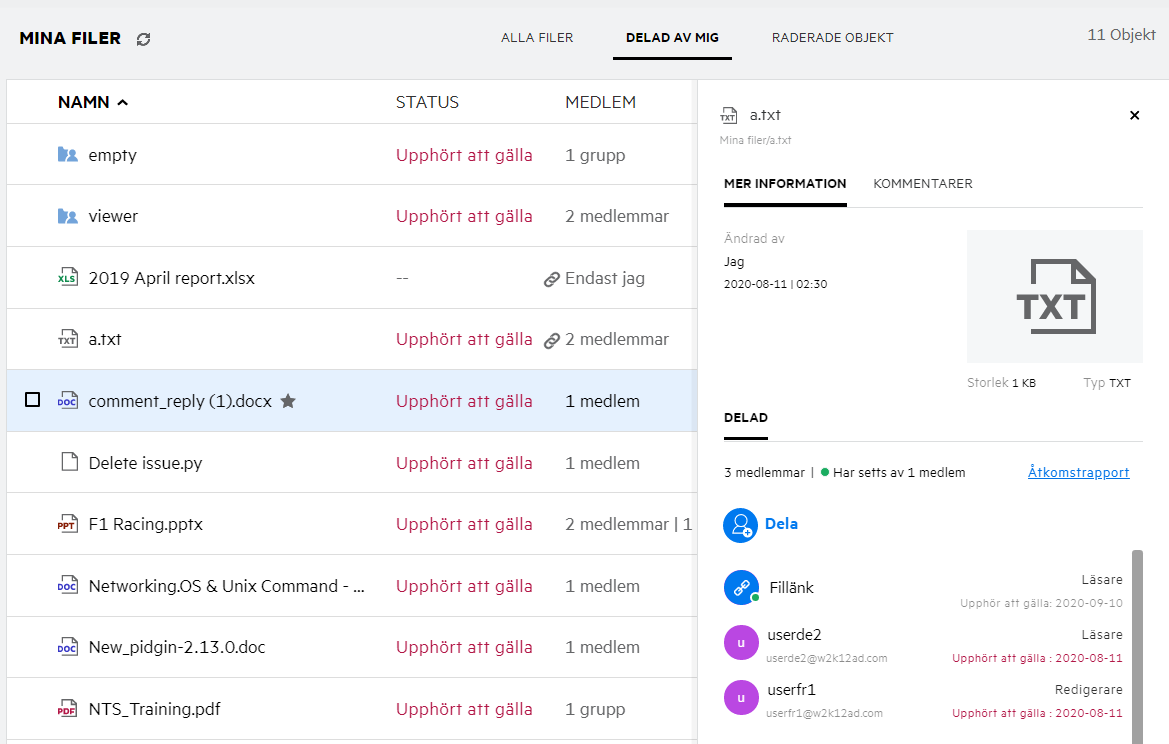The height and width of the screenshot is (744, 1169).
Task: Sort by Namn column arrow
Action: [x=123, y=102]
